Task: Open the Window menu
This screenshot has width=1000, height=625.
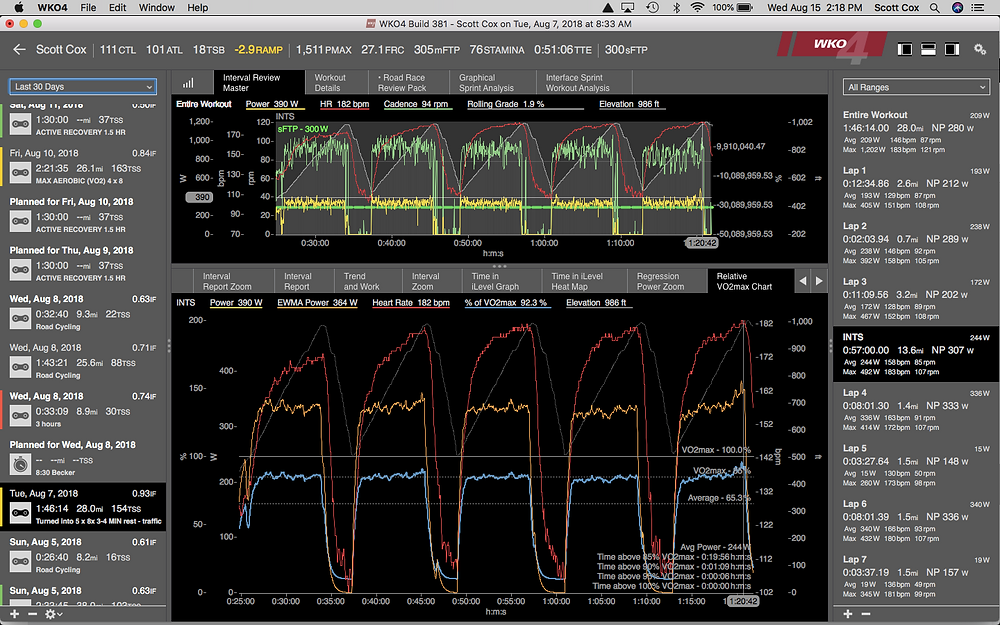Action: 156,8
